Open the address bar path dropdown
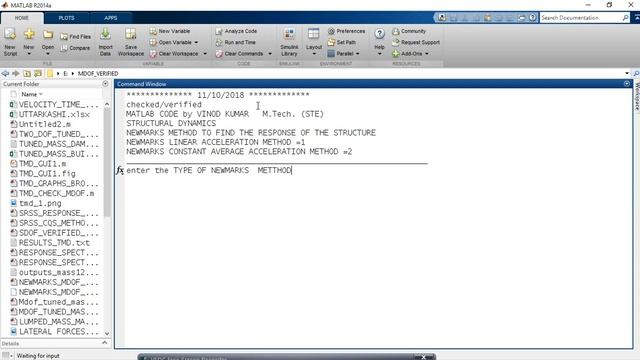Viewport: 640px width, 360px height. (x=627, y=73)
